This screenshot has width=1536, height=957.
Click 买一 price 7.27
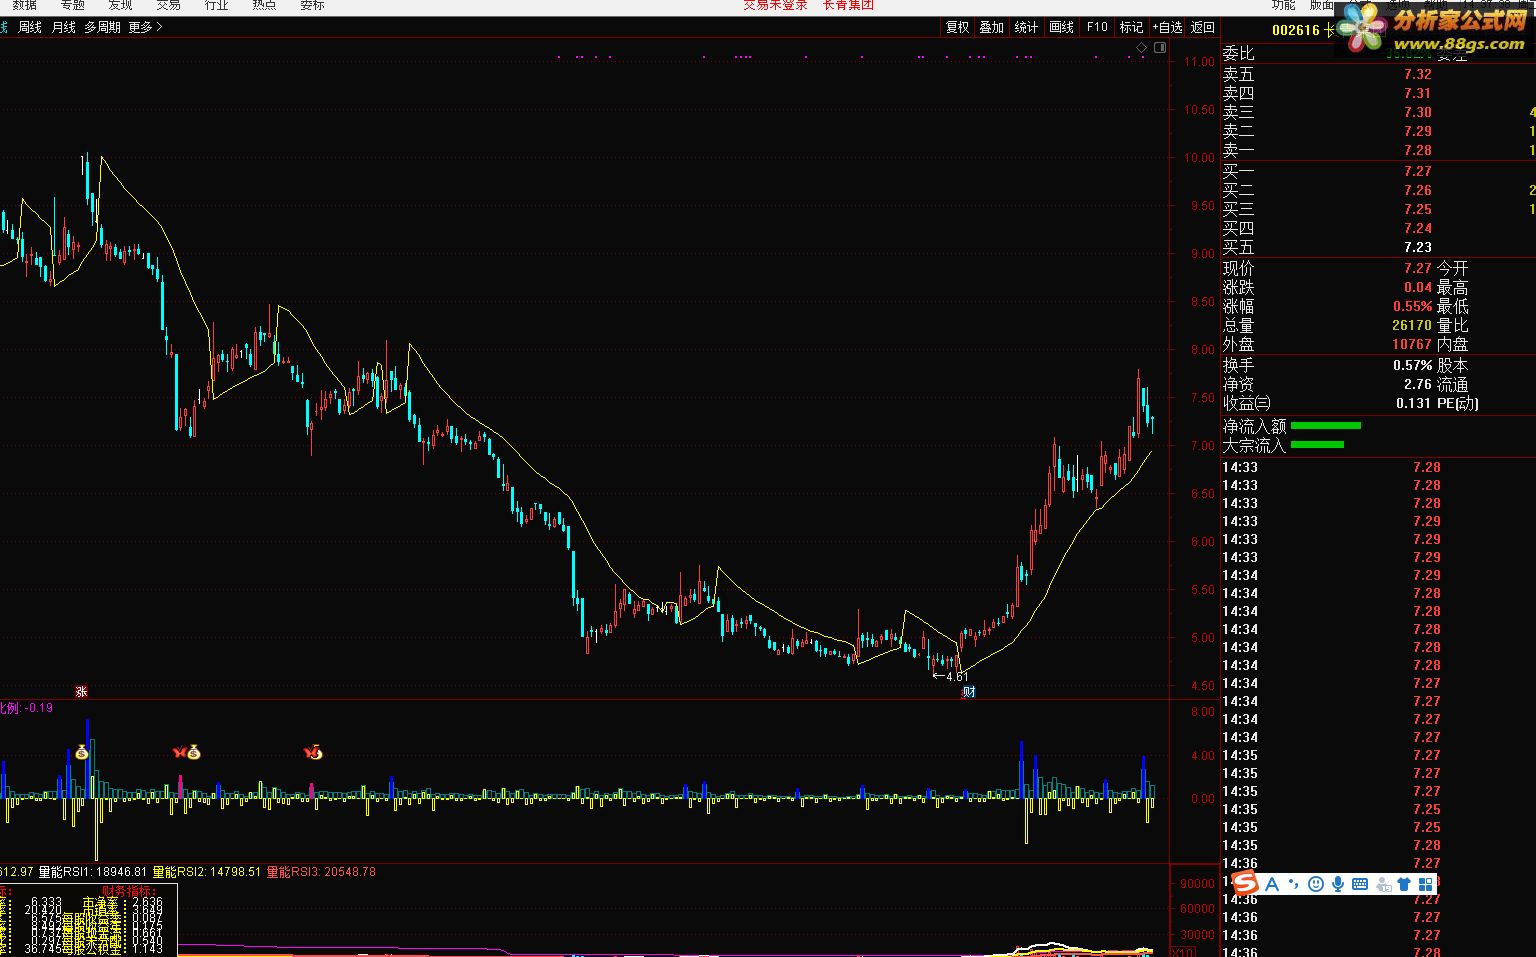tap(1417, 171)
